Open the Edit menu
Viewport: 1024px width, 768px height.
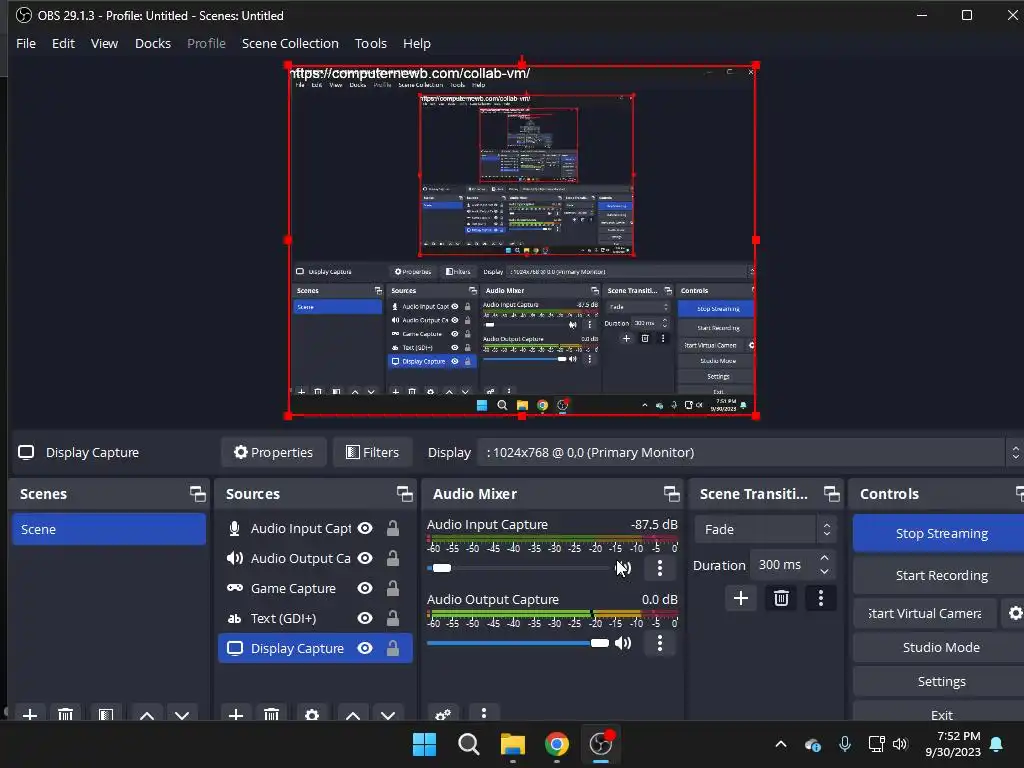63,44
